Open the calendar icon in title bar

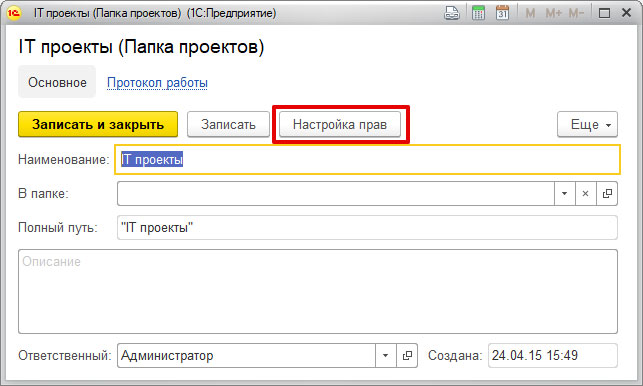pos(502,13)
